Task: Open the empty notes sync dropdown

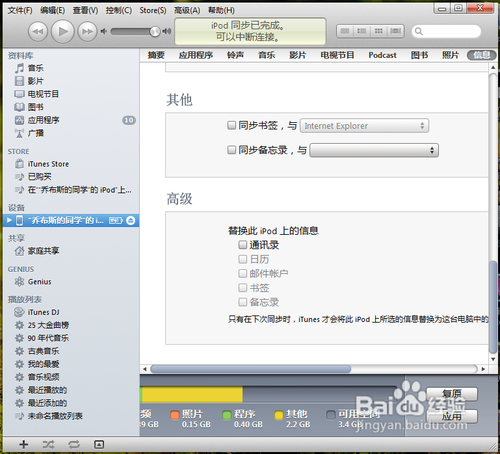Action: coord(374,150)
